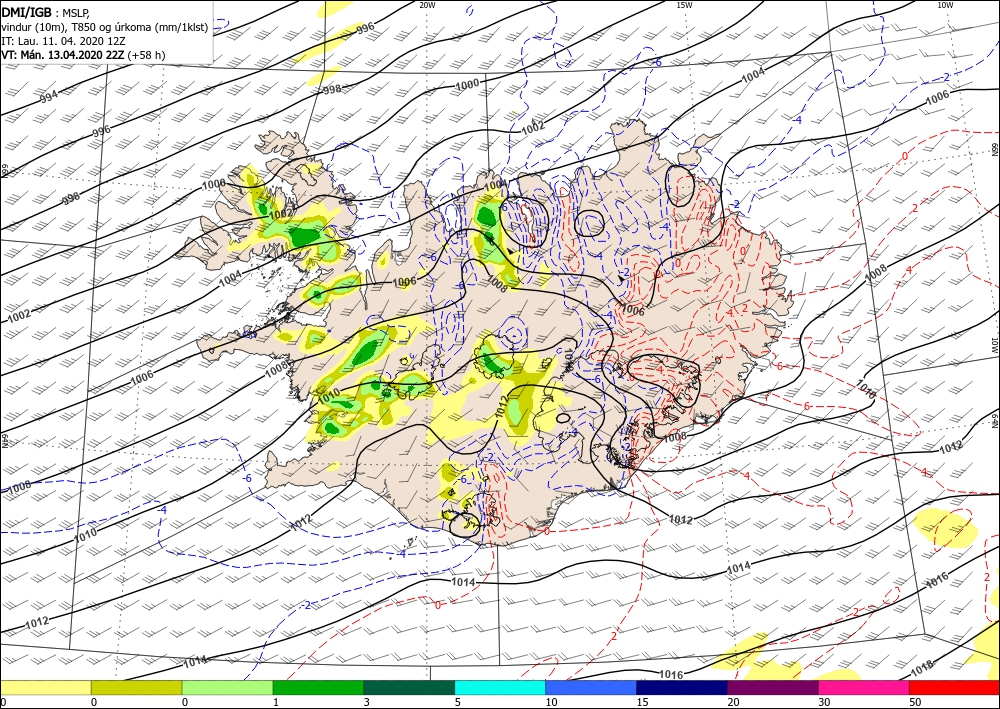Select the bright blue legend segment
Screen dimensions: 1000x709
591,687
